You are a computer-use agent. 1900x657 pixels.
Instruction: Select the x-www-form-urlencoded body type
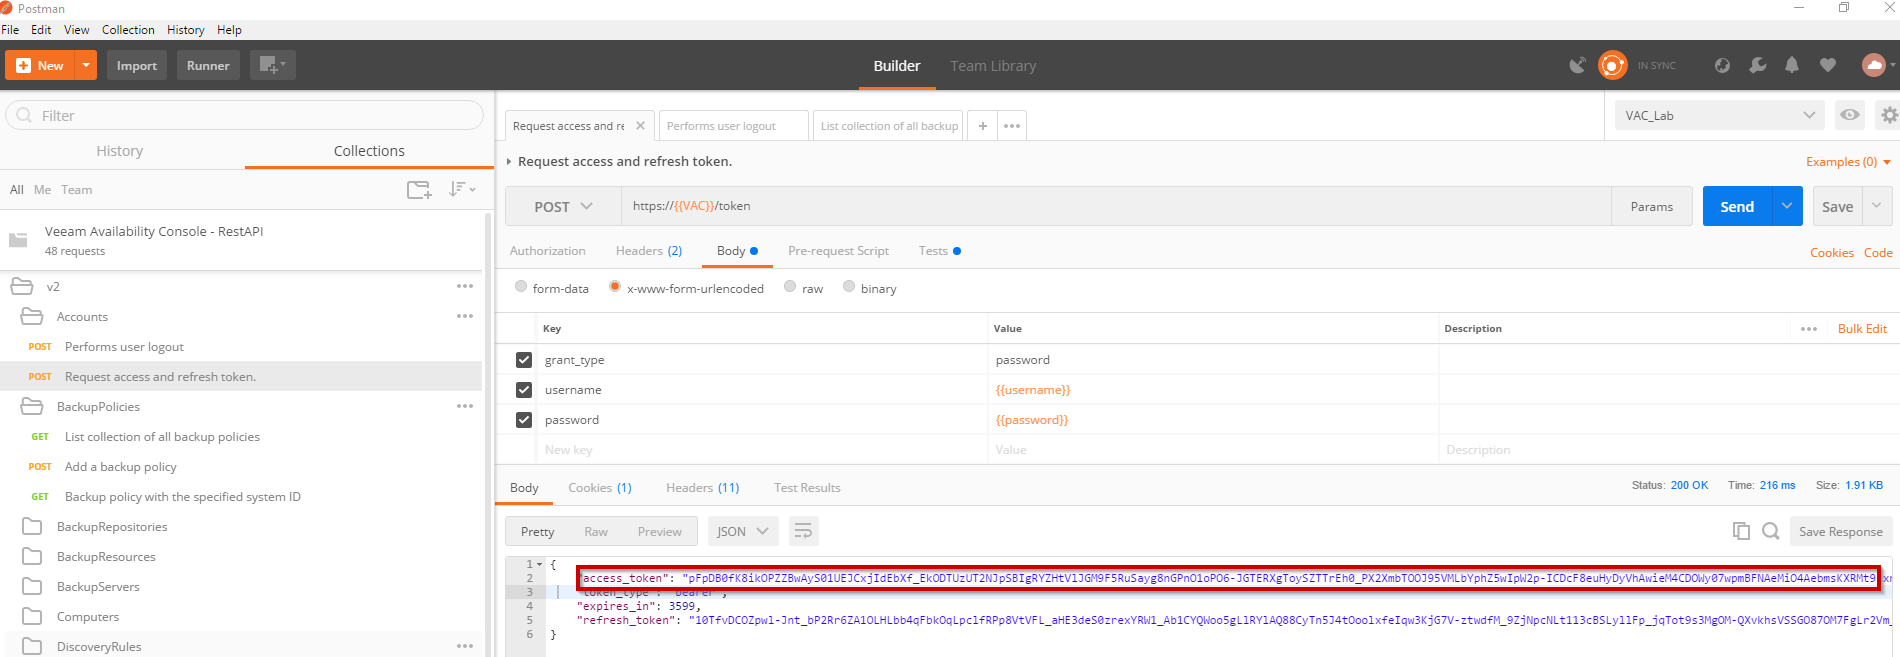[x=615, y=286]
